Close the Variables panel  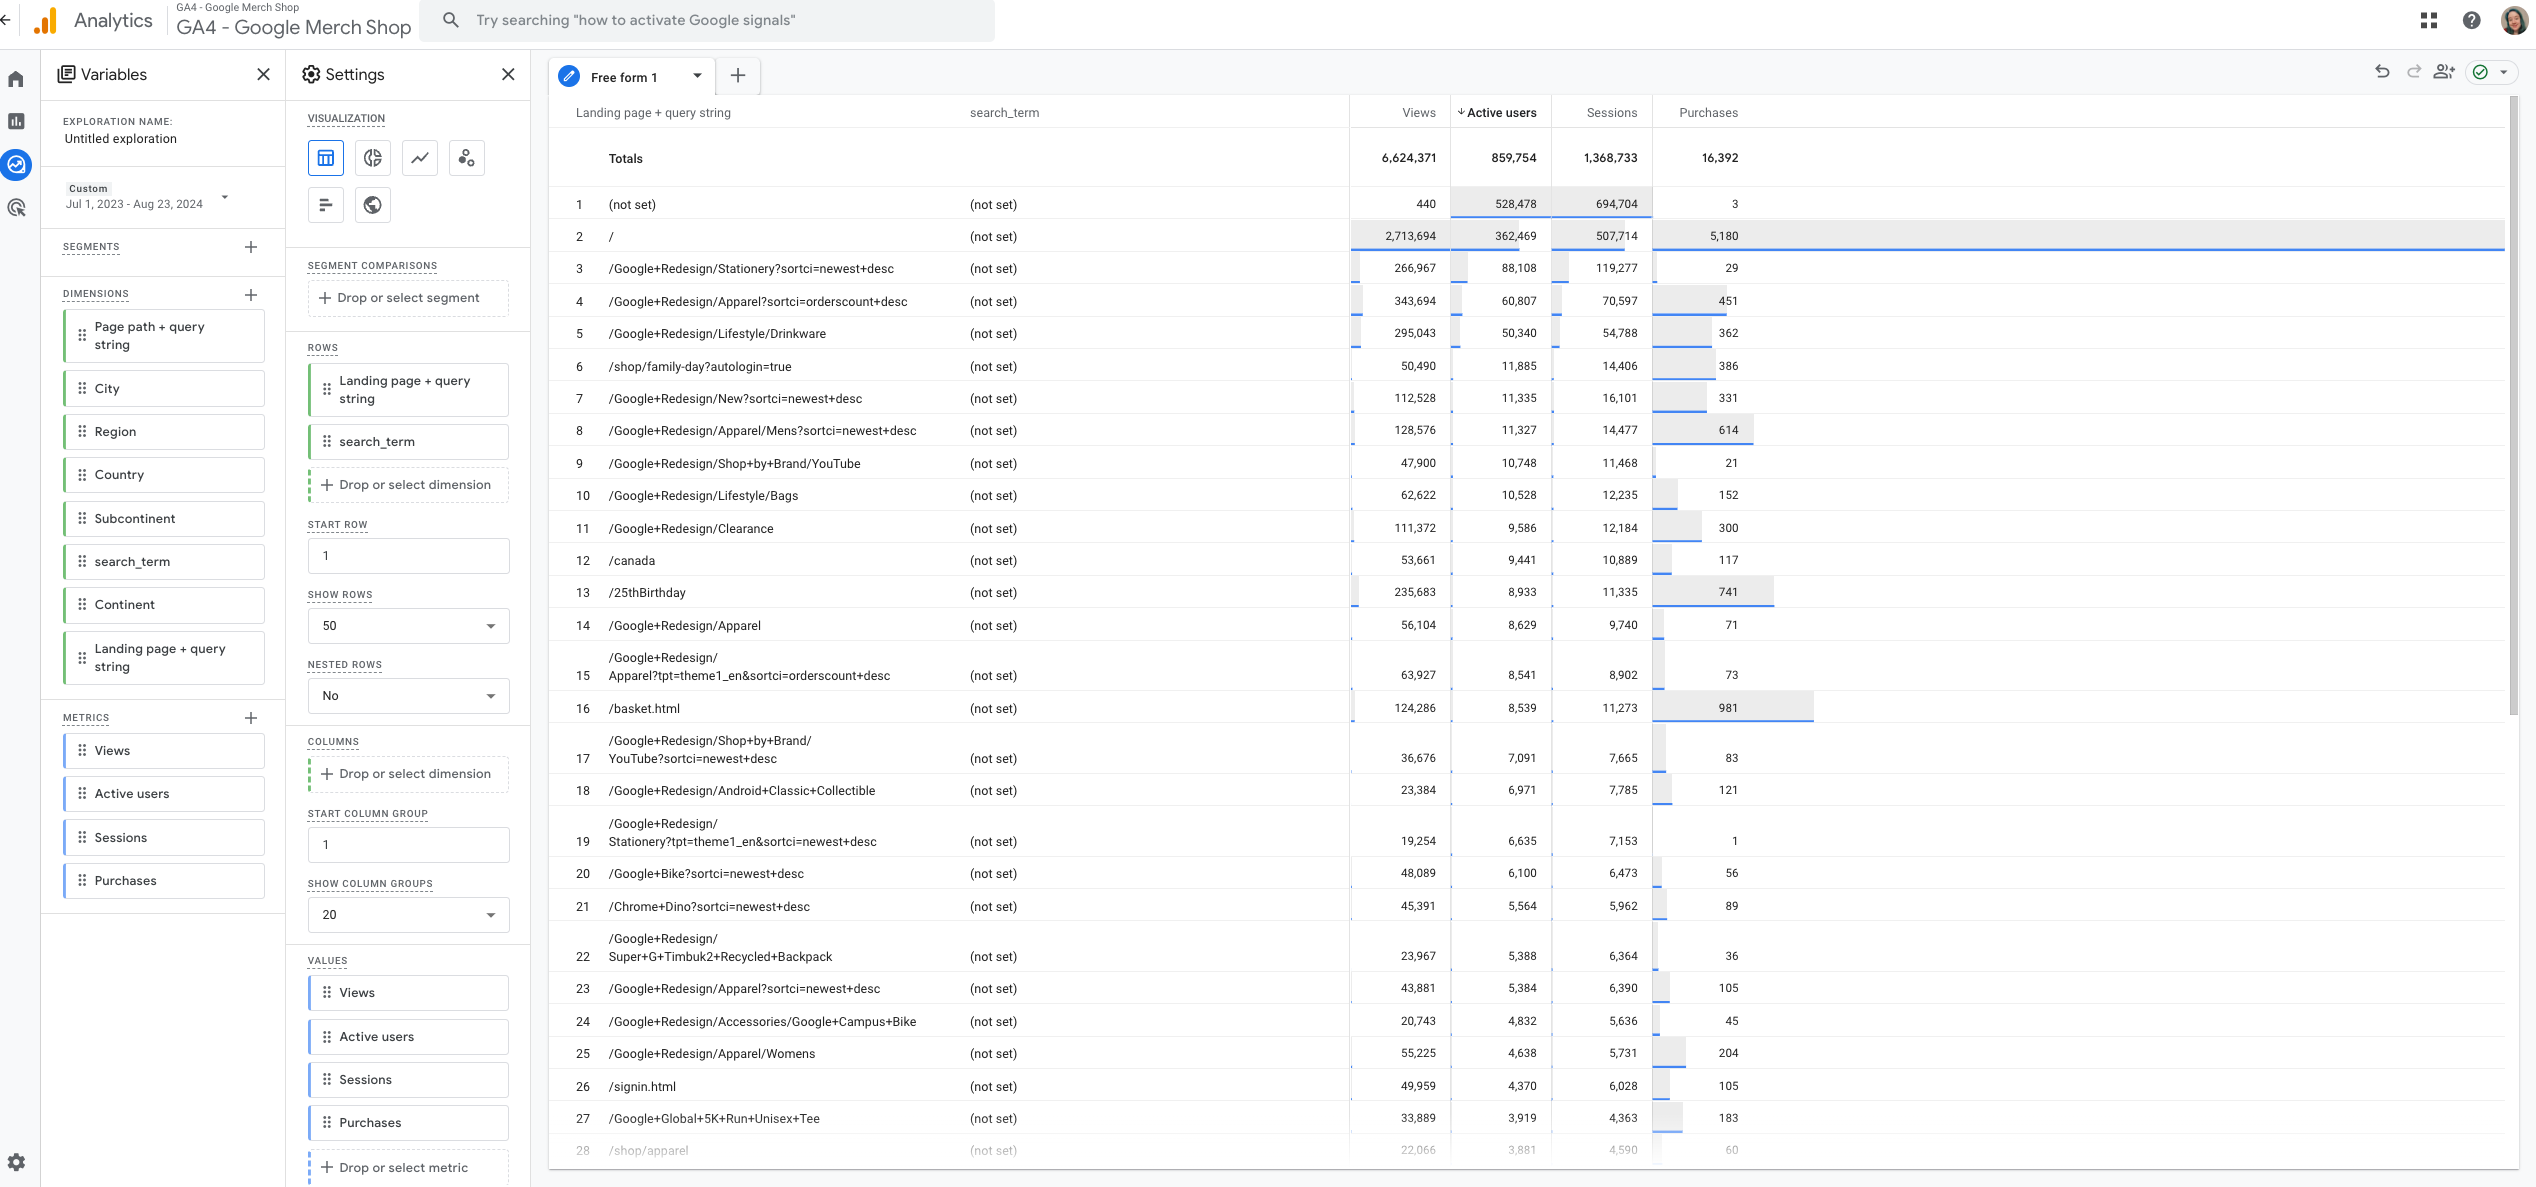263,74
